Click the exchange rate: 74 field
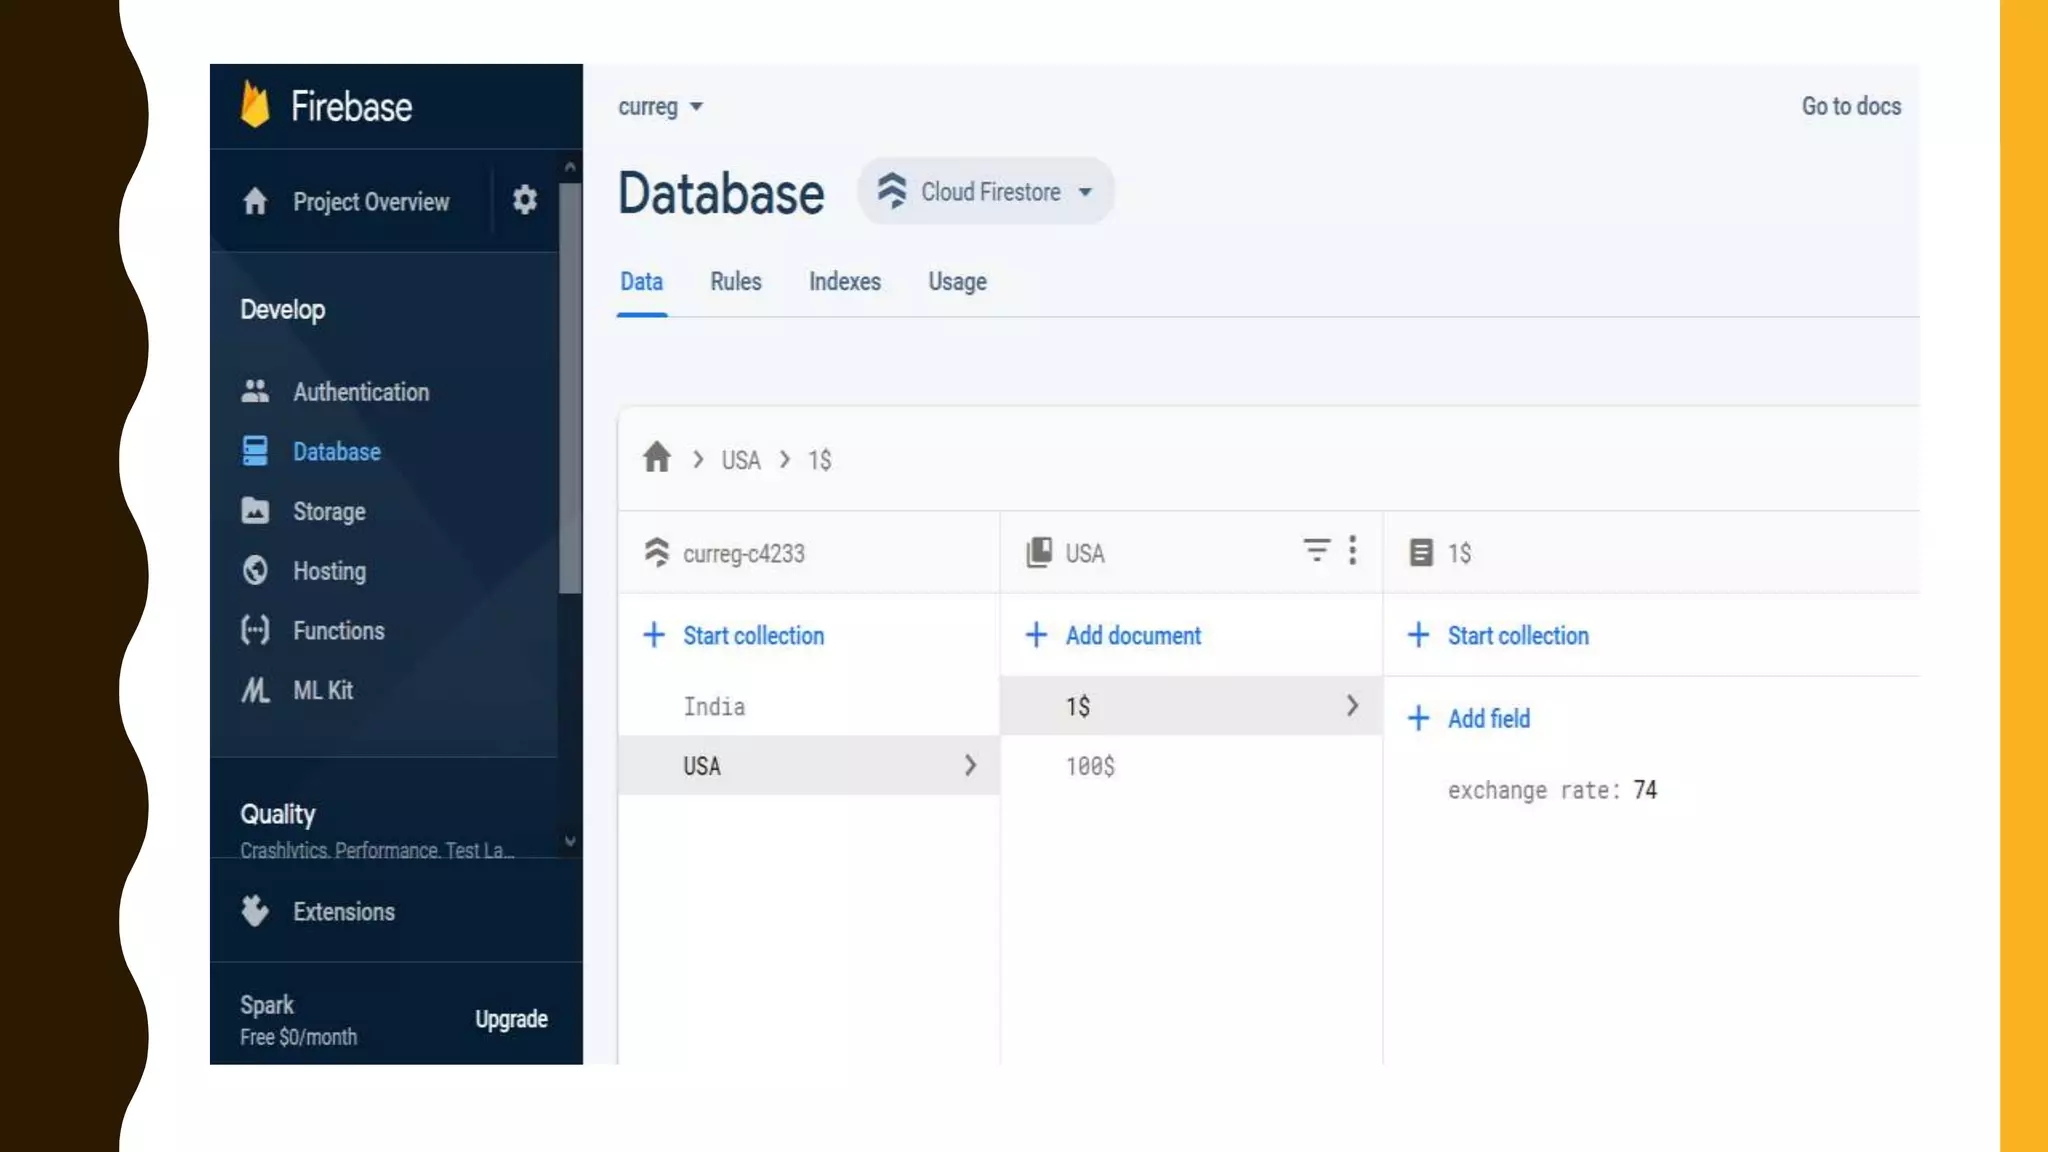This screenshot has height=1152, width=2048. 1552,790
